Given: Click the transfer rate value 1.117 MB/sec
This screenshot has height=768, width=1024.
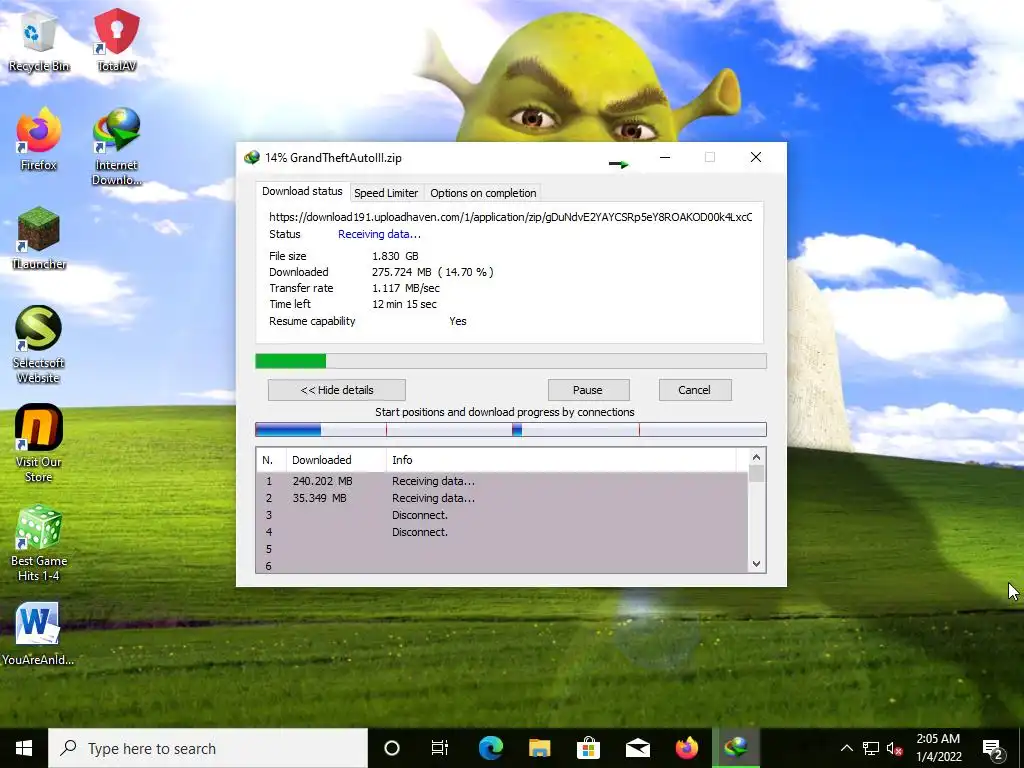Looking at the screenshot, I should coord(406,288).
